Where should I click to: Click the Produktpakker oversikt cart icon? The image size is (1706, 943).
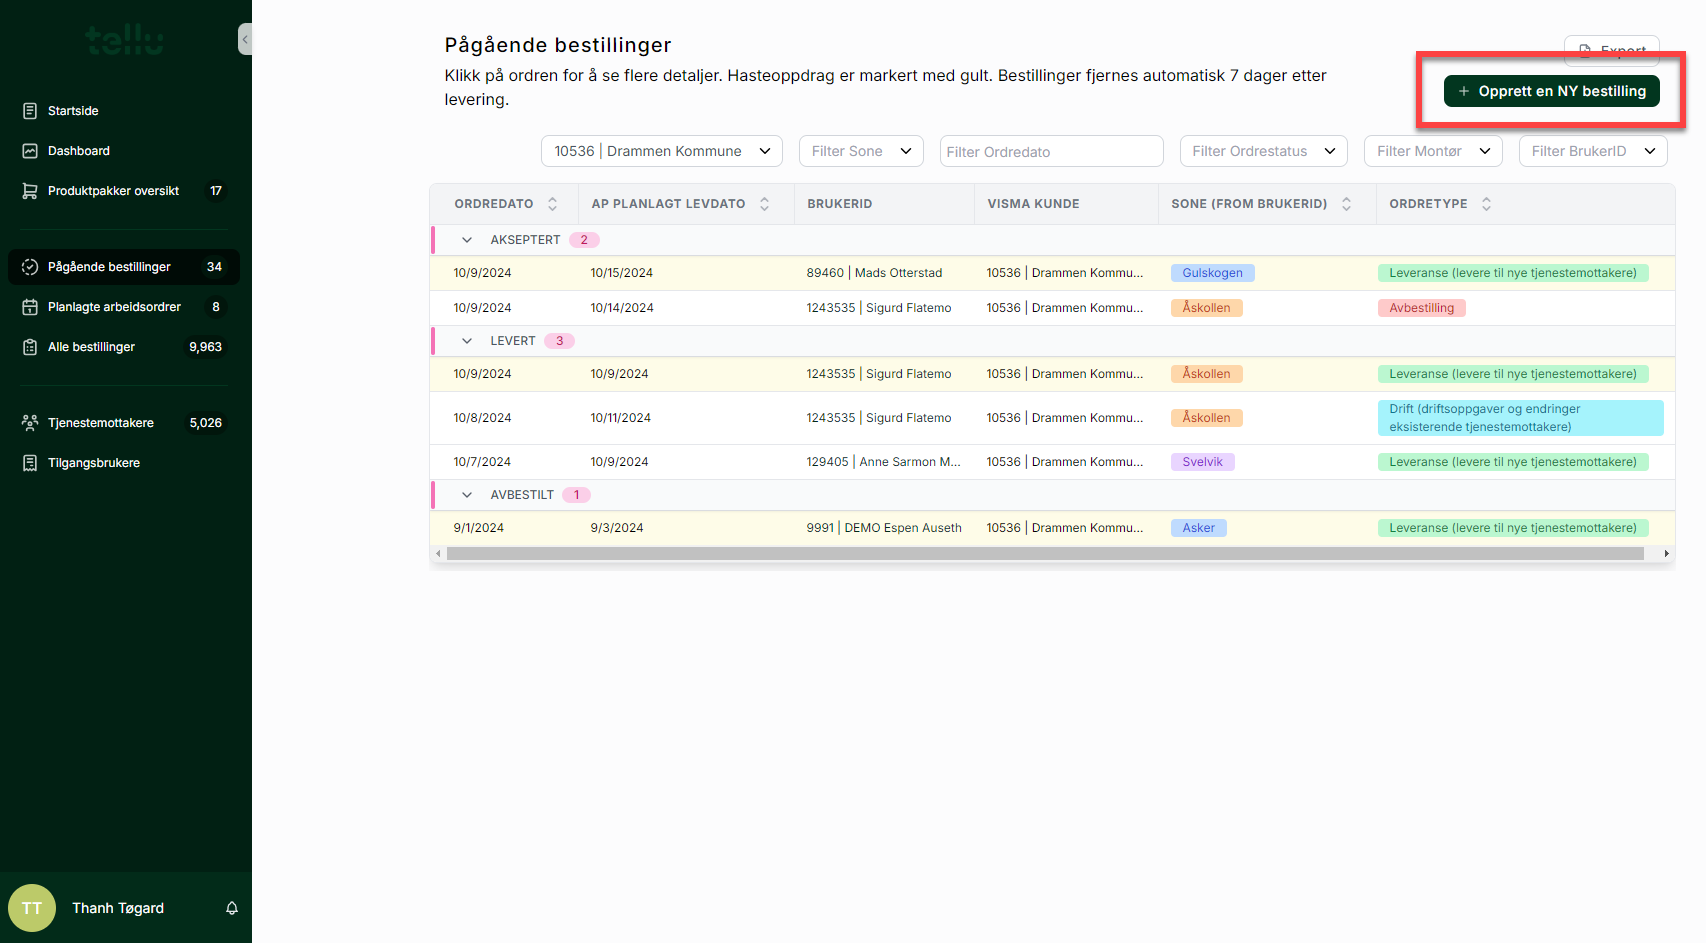30,191
